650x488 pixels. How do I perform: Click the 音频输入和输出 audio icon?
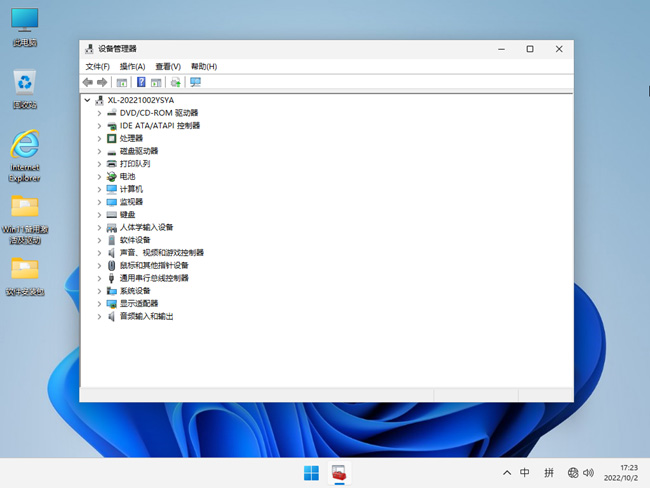[112, 316]
